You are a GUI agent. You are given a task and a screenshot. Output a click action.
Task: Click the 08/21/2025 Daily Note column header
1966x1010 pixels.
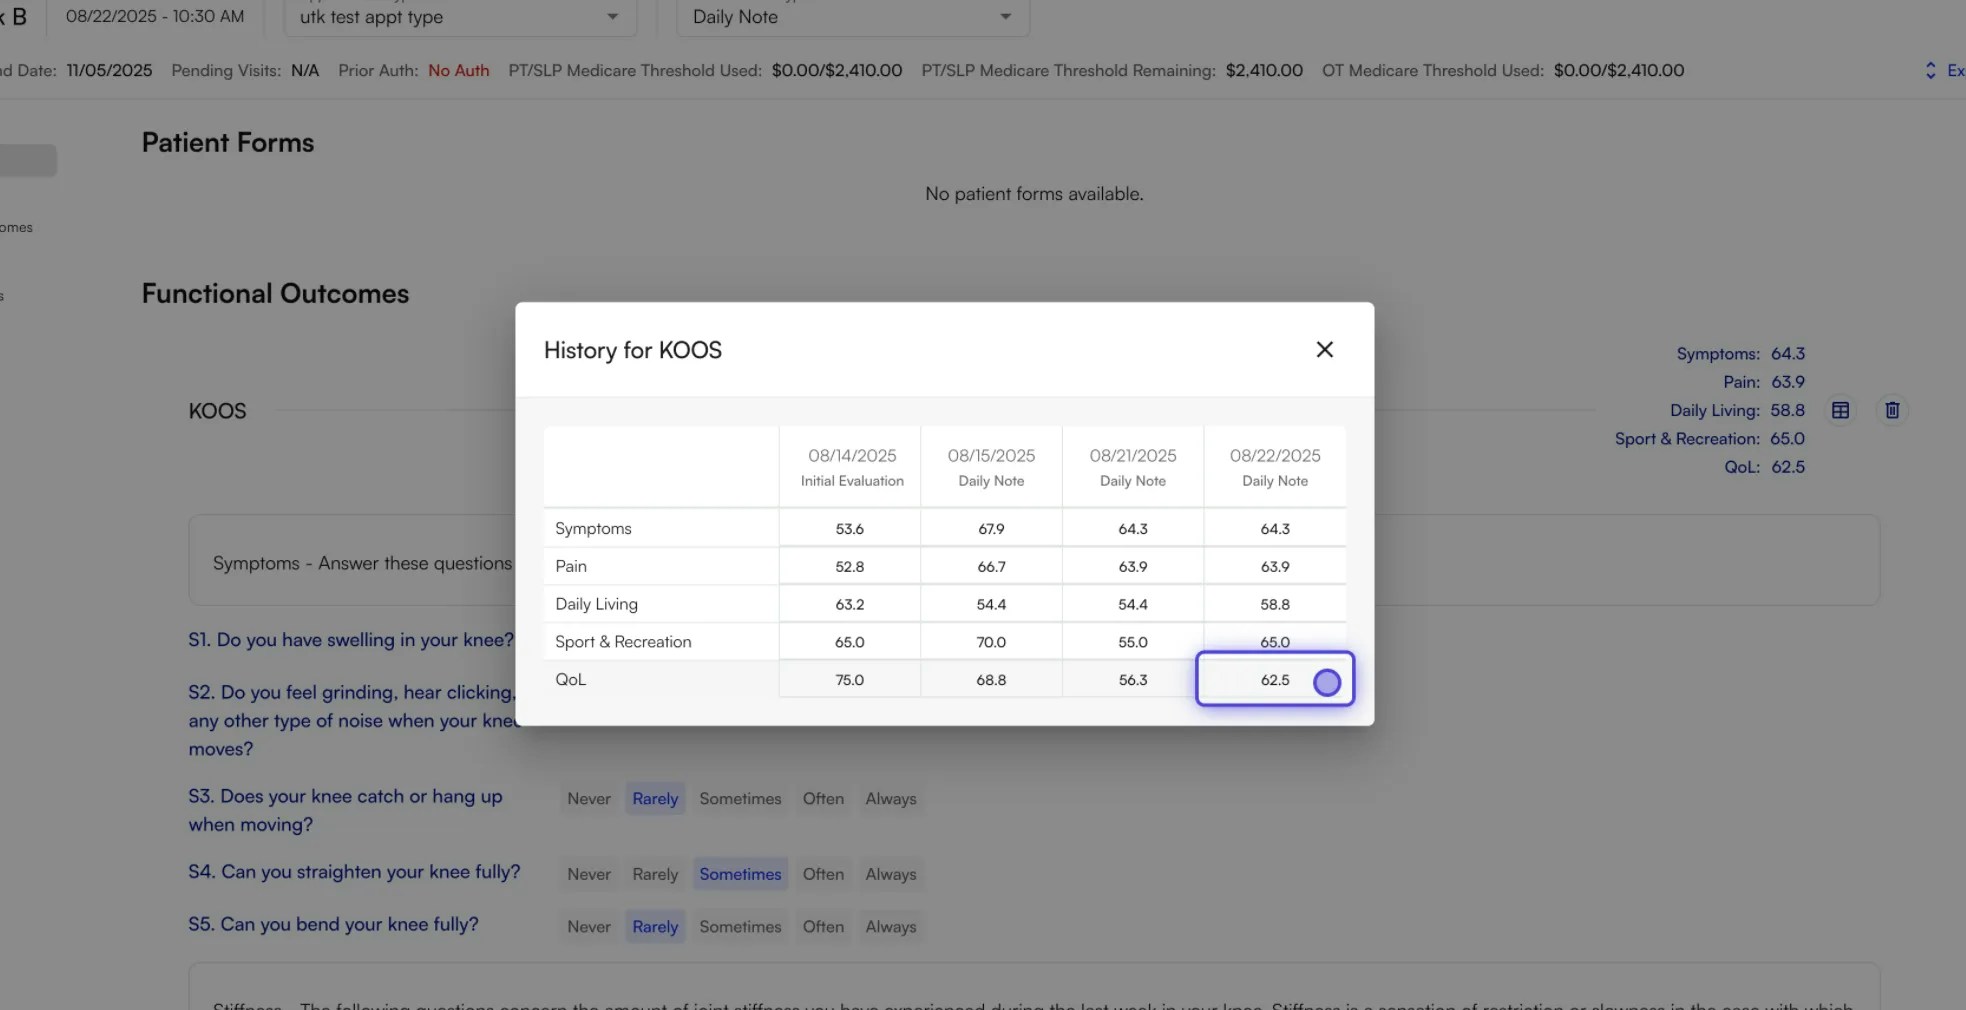pyautogui.click(x=1133, y=467)
